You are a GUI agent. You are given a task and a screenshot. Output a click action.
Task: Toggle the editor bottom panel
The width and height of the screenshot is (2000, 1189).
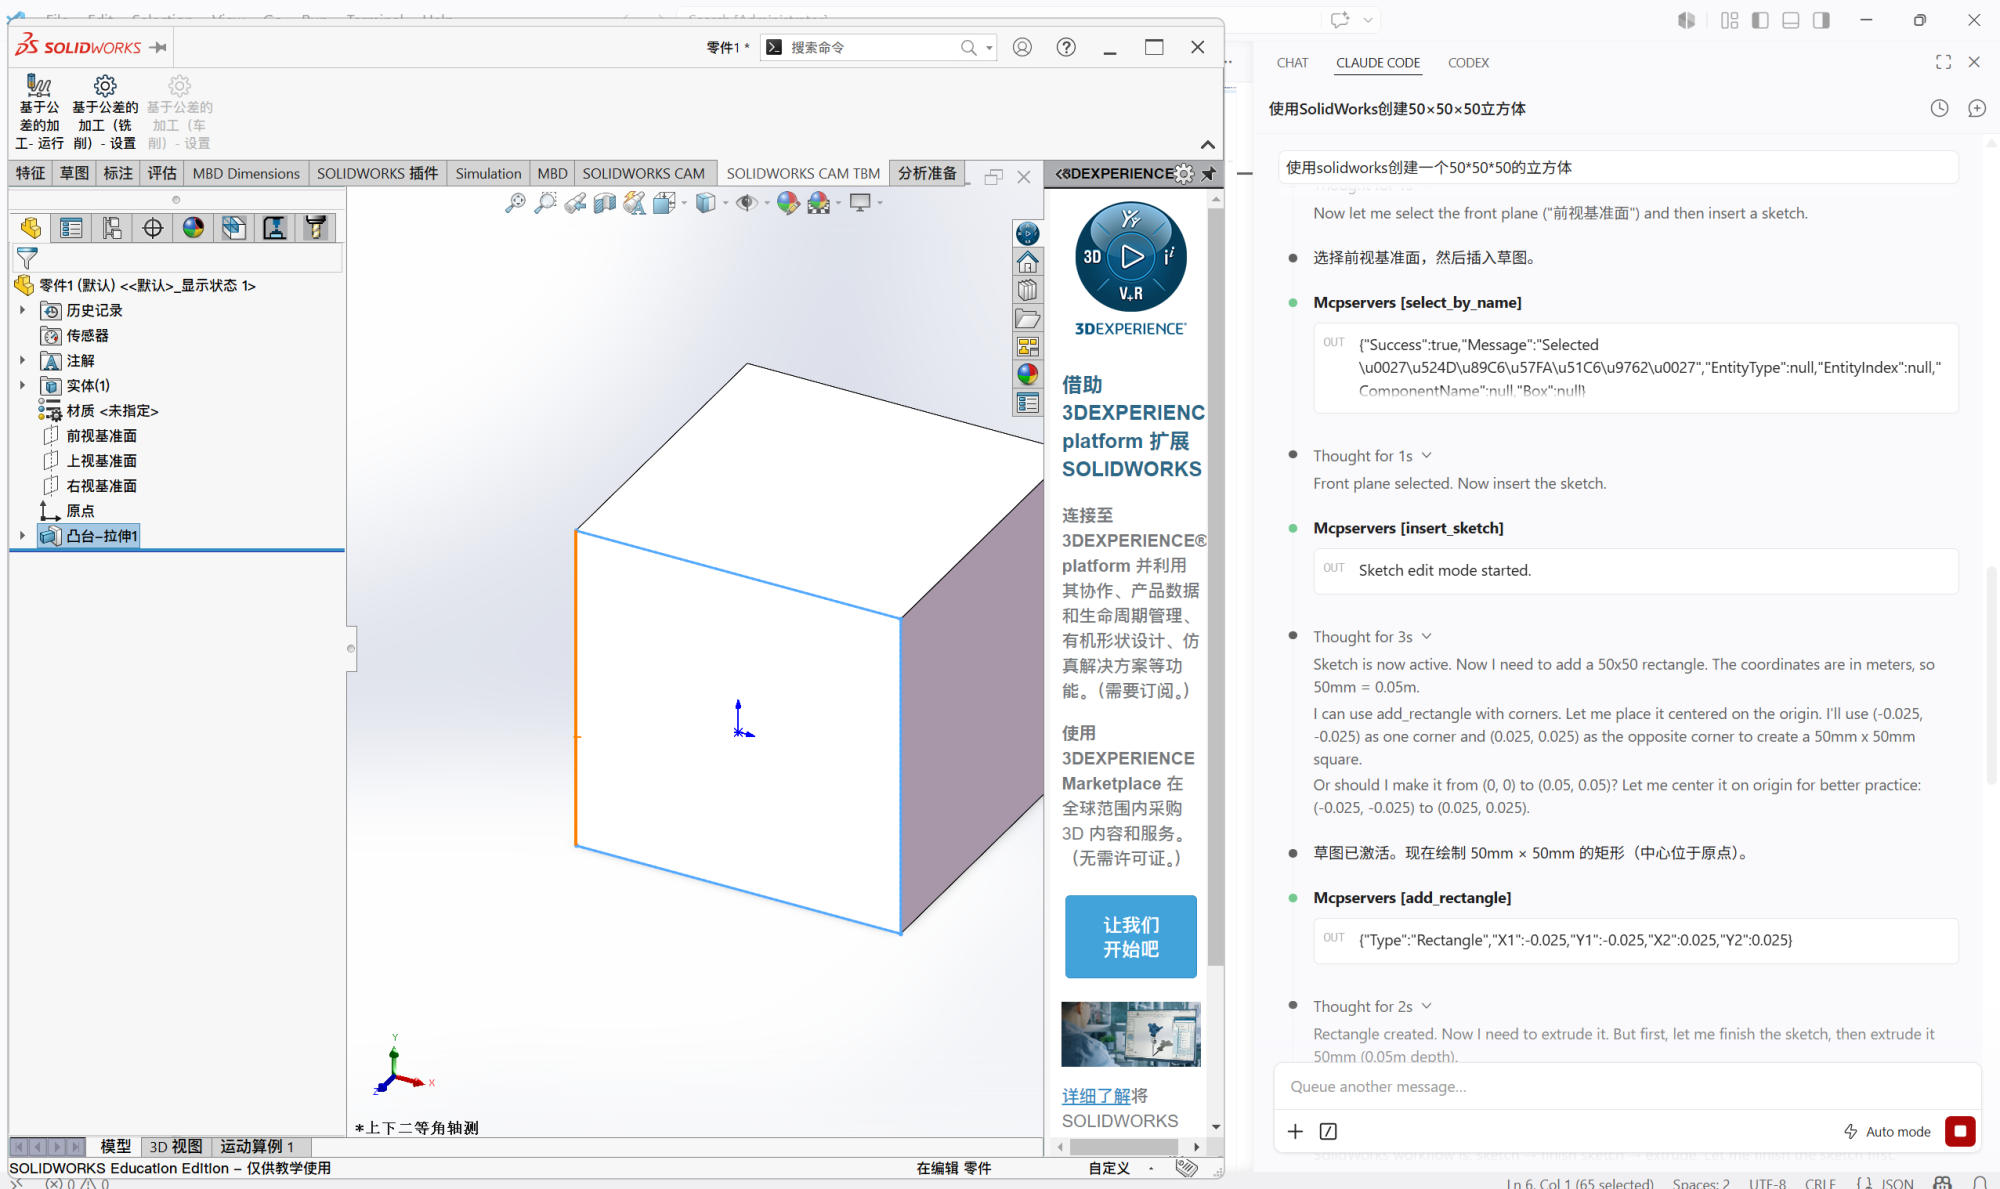click(1791, 20)
